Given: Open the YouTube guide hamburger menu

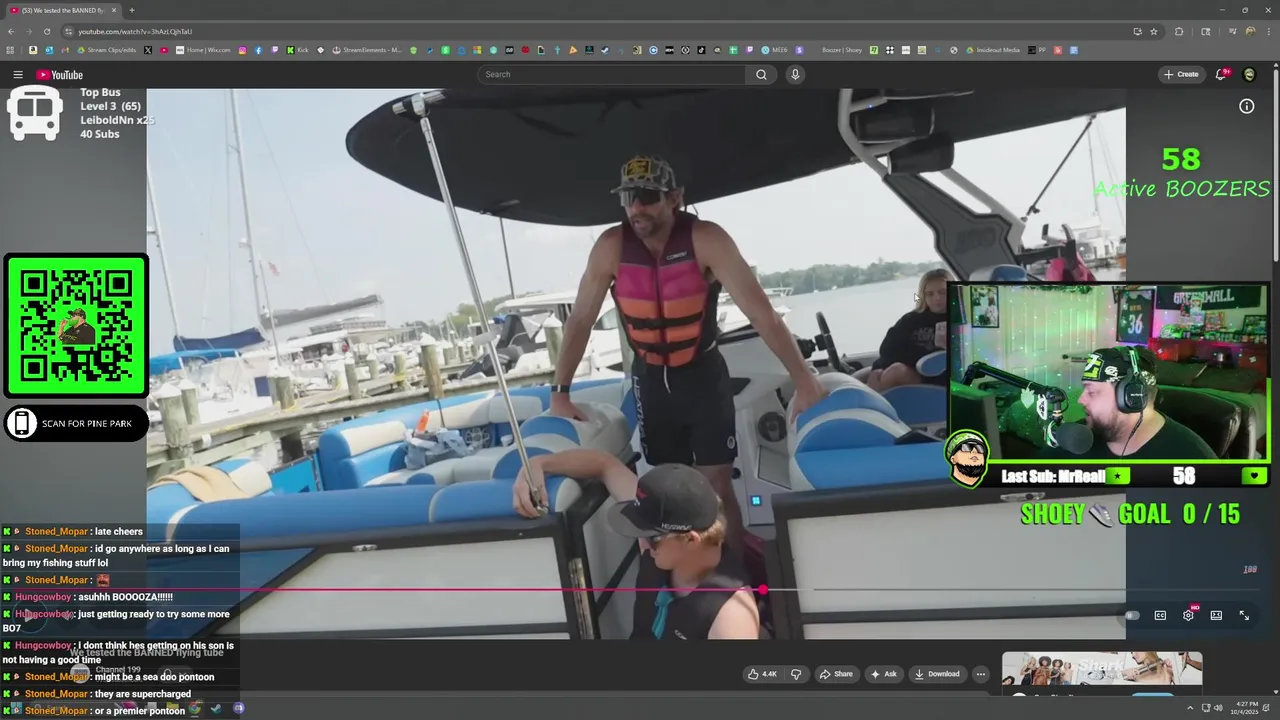Looking at the screenshot, I should point(18,75).
